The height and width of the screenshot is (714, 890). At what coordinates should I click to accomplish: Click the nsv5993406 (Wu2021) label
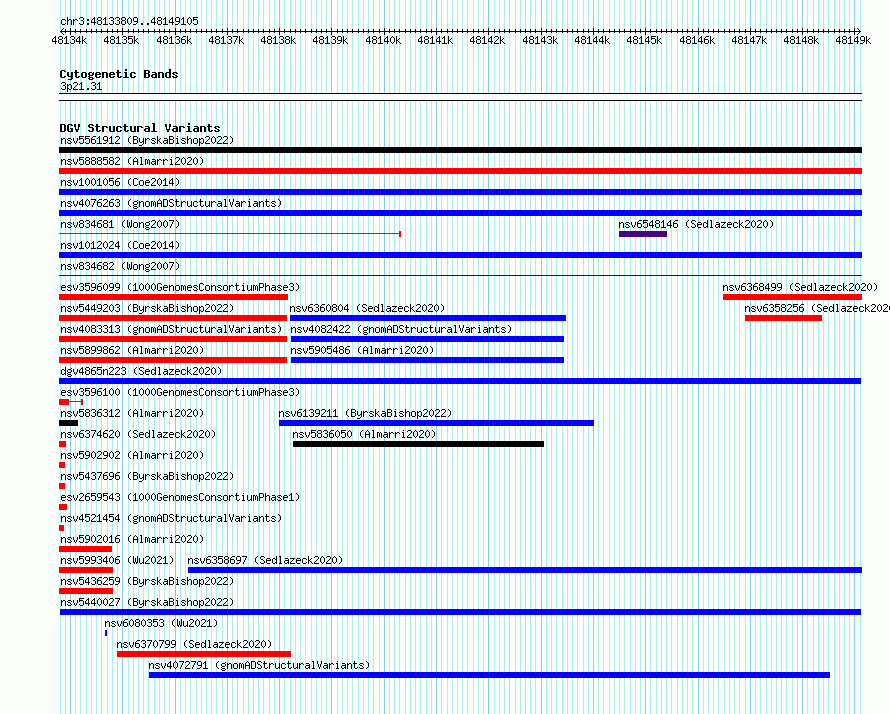[117, 560]
